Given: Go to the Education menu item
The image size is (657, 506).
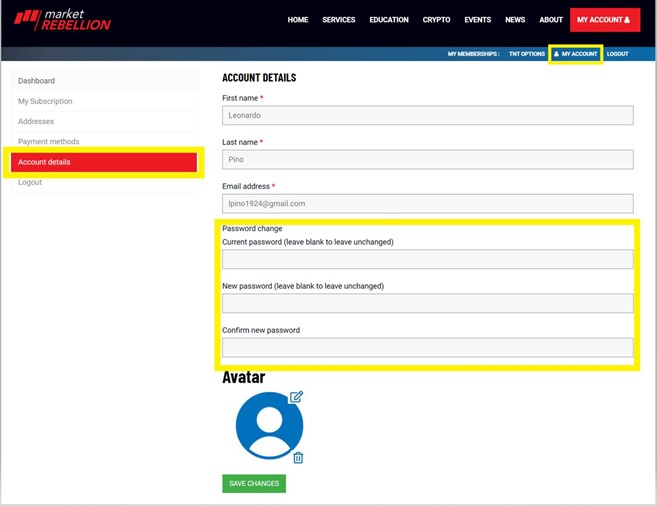Looking at the screenshot, I should pyautogui.click(x=389, y=20).
